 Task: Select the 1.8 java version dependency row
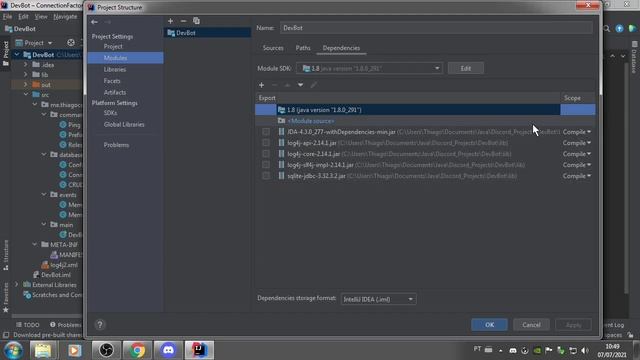pos(424,110)
